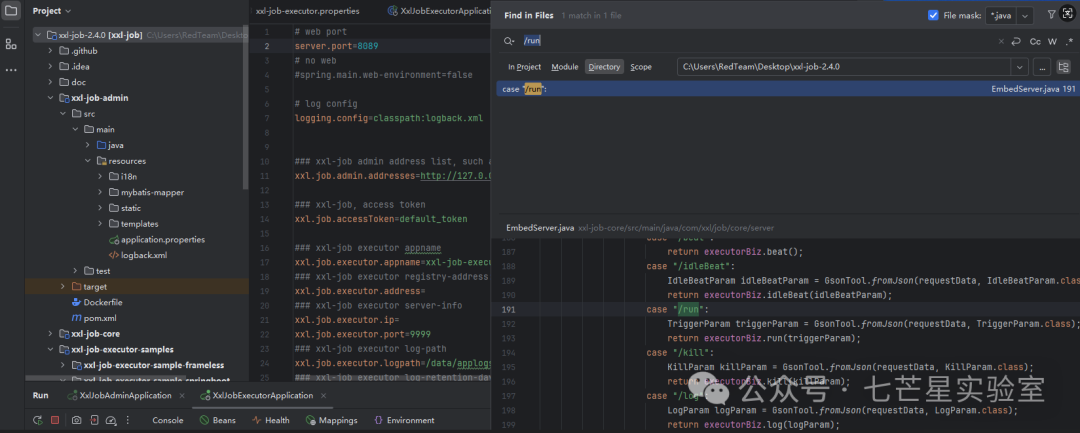Open the Environment tab

404,420
